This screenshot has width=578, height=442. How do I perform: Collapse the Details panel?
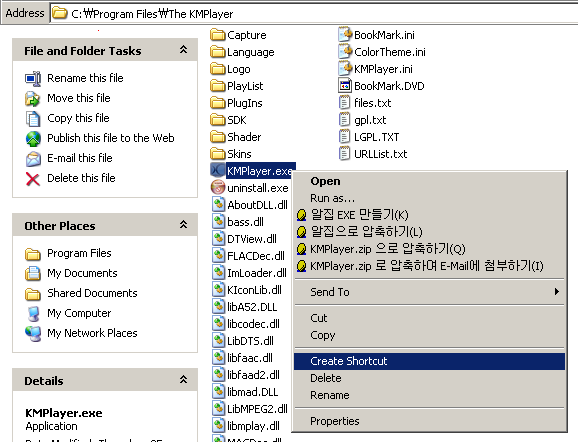[183, 379]
